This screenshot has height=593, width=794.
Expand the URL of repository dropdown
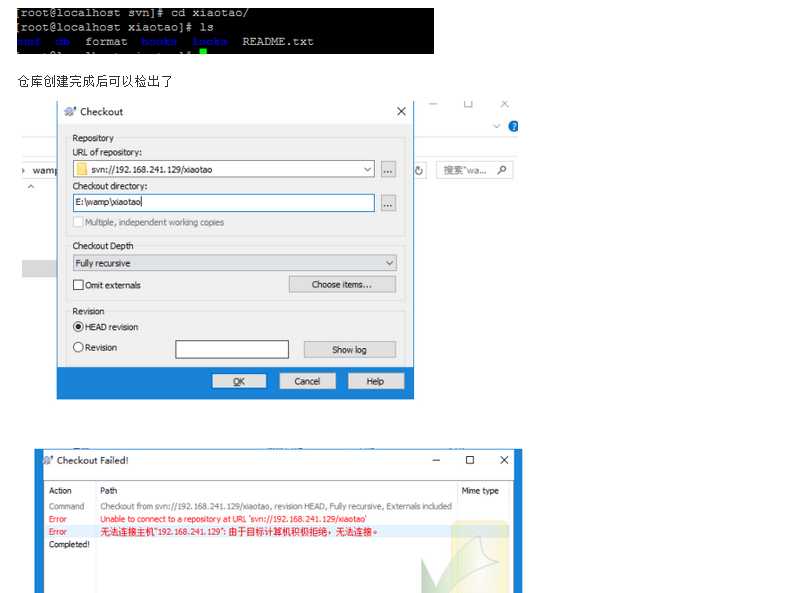(368, 169)
